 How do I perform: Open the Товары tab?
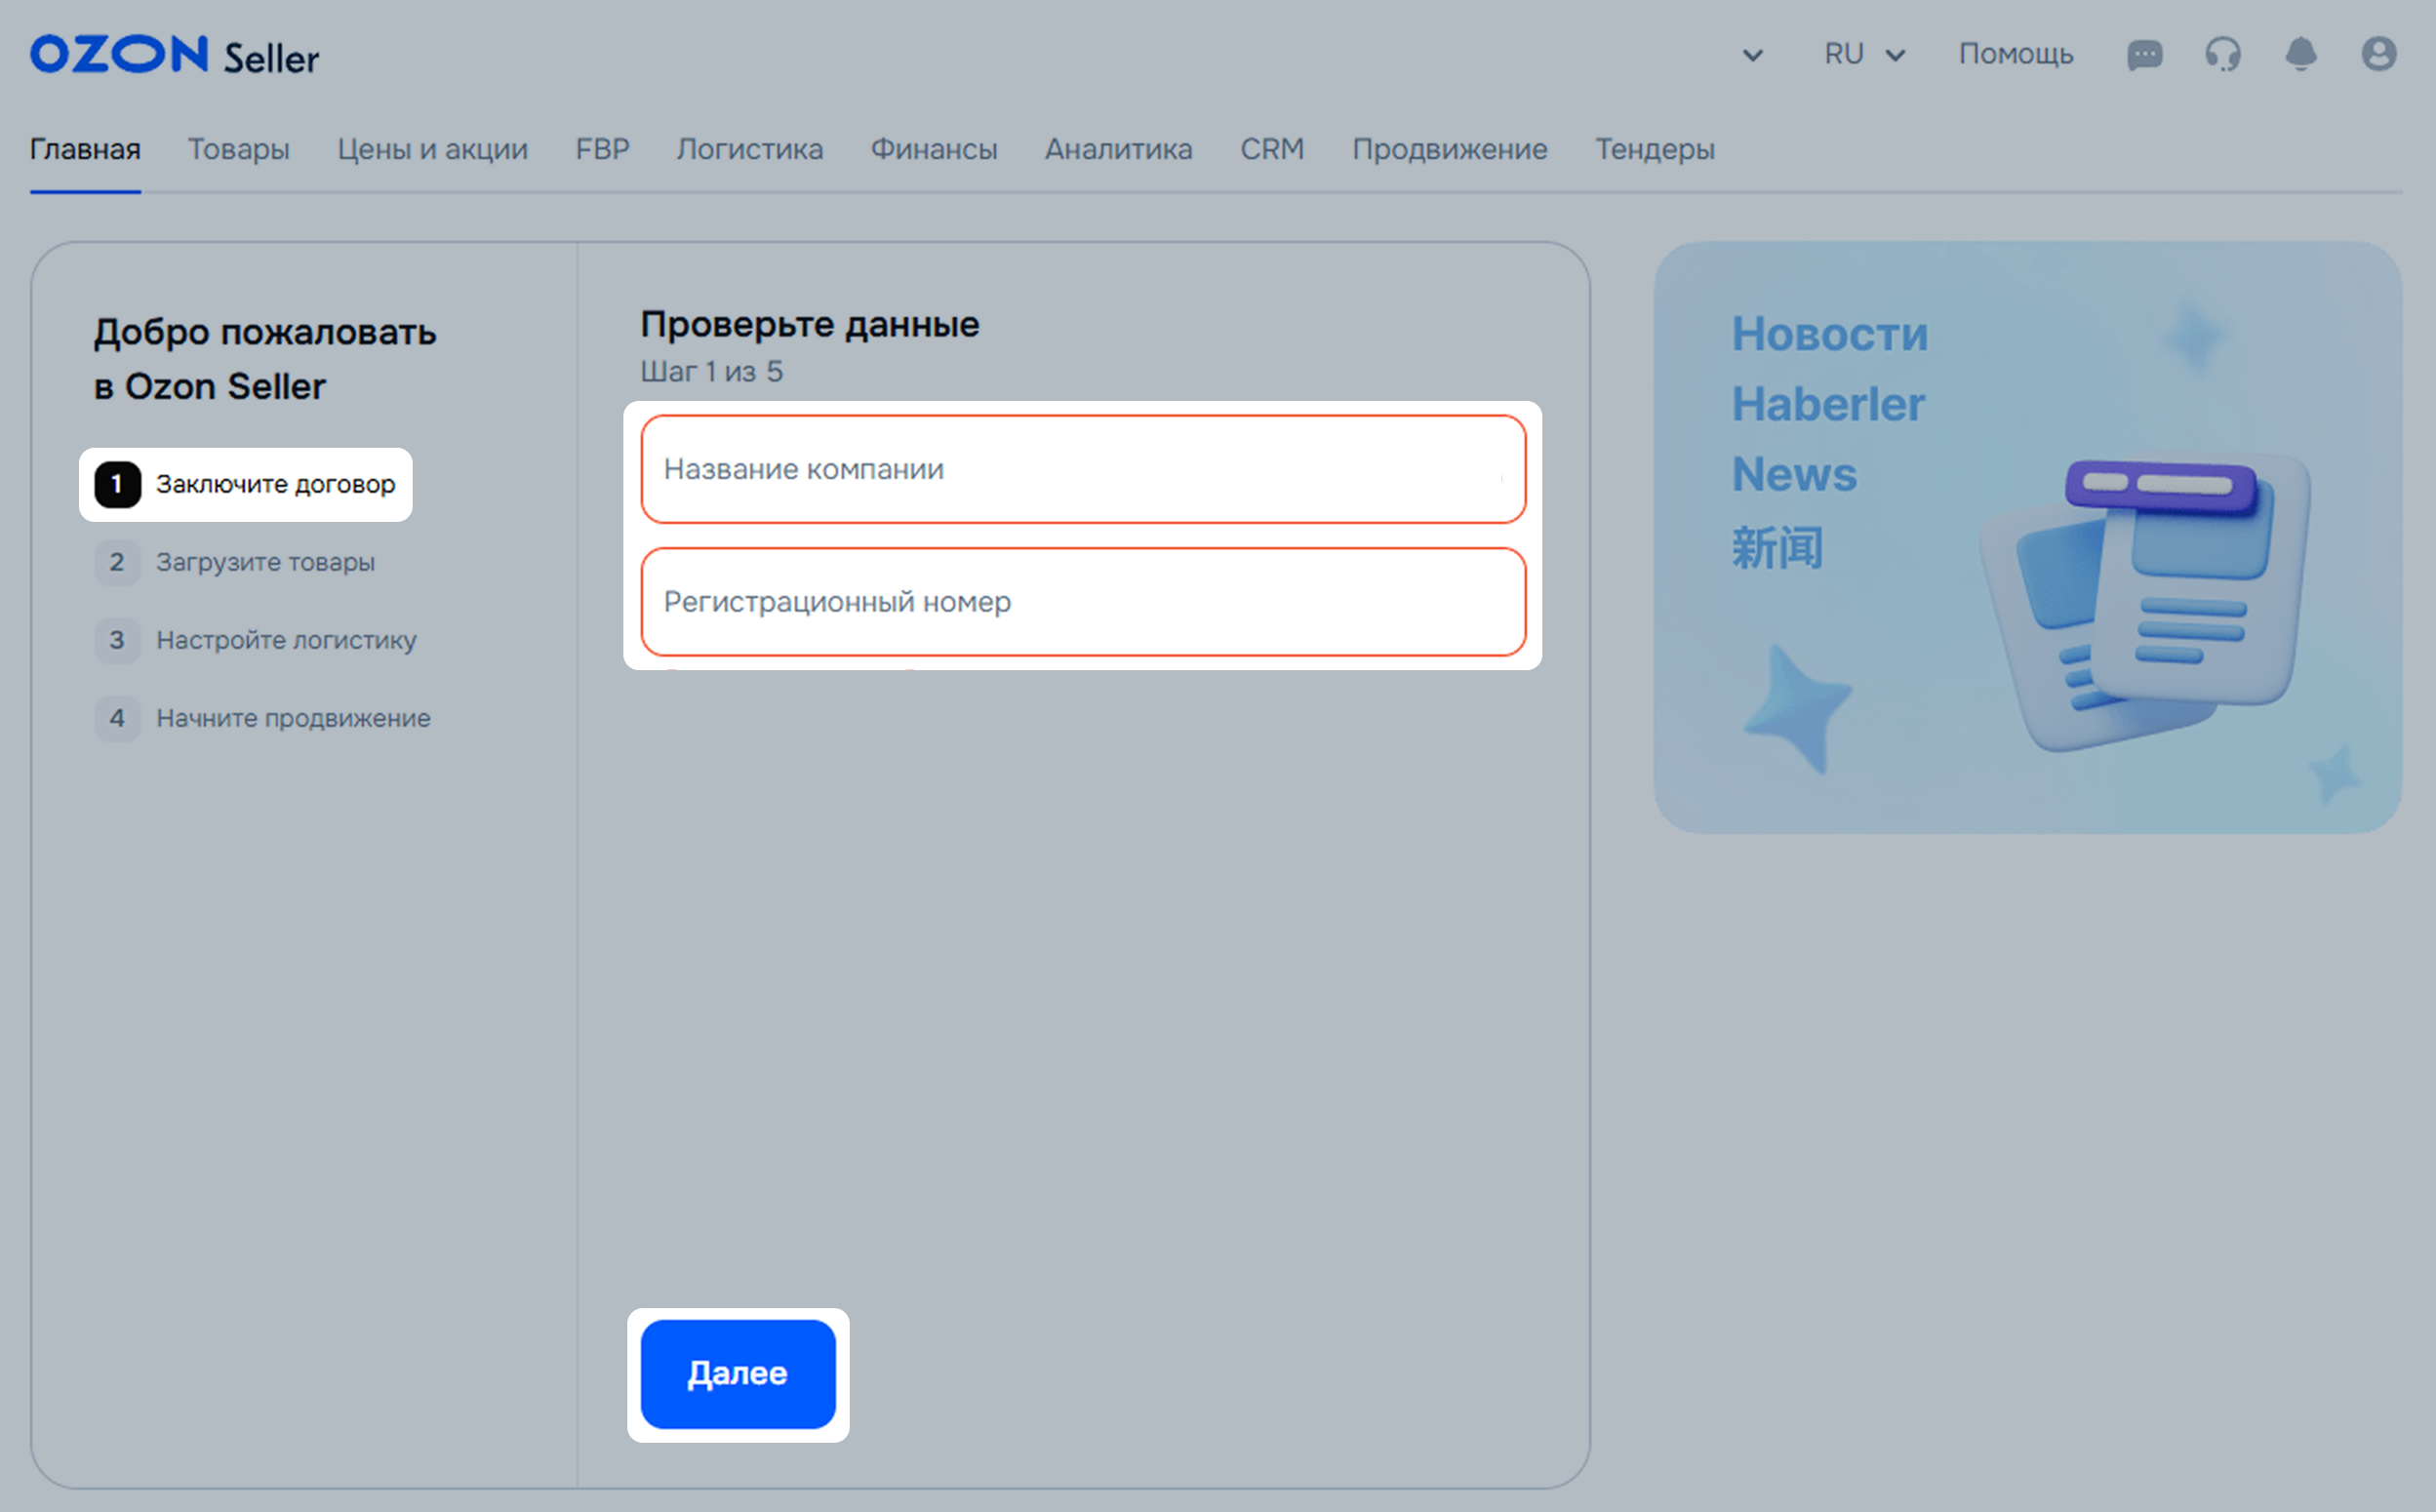click(x=239, y=149)
